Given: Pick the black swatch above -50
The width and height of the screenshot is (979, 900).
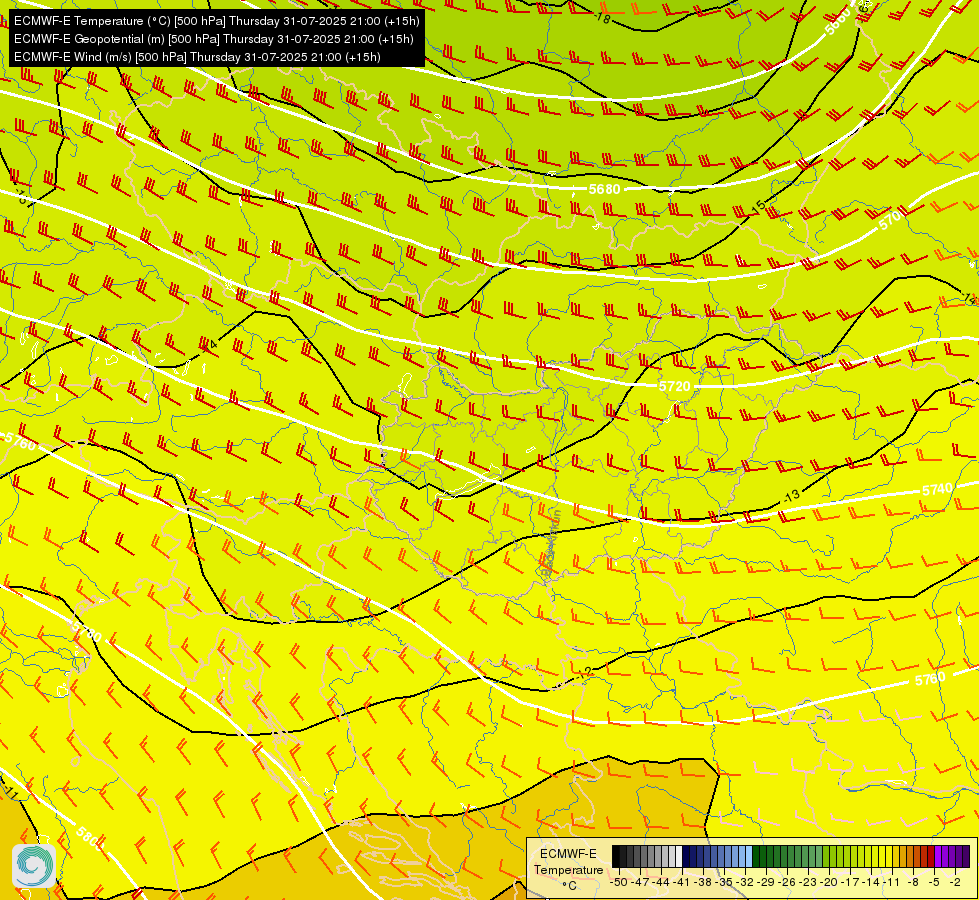Looking at the screenshot, I should (616, 857).
